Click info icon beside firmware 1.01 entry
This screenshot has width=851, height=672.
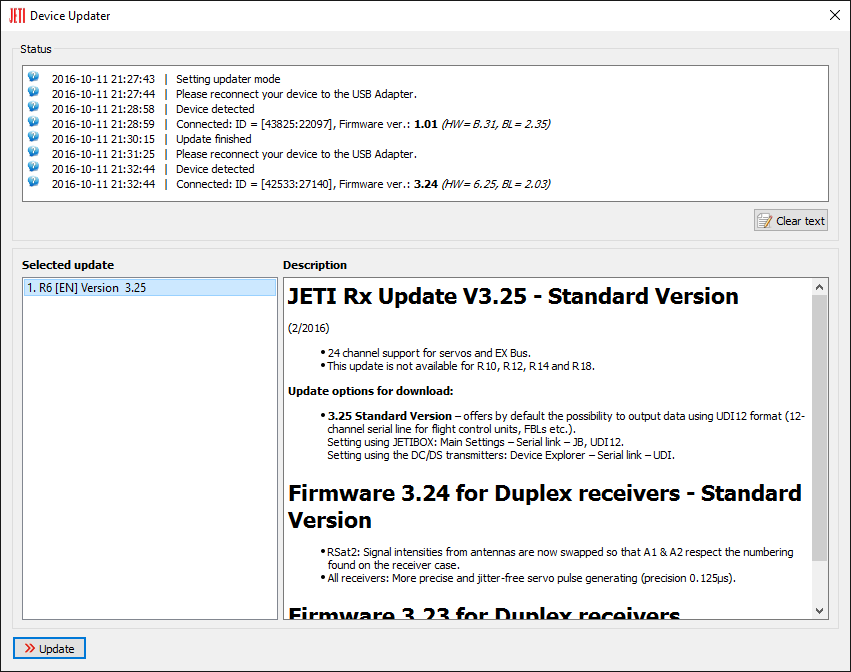click(x=34, y=122)
